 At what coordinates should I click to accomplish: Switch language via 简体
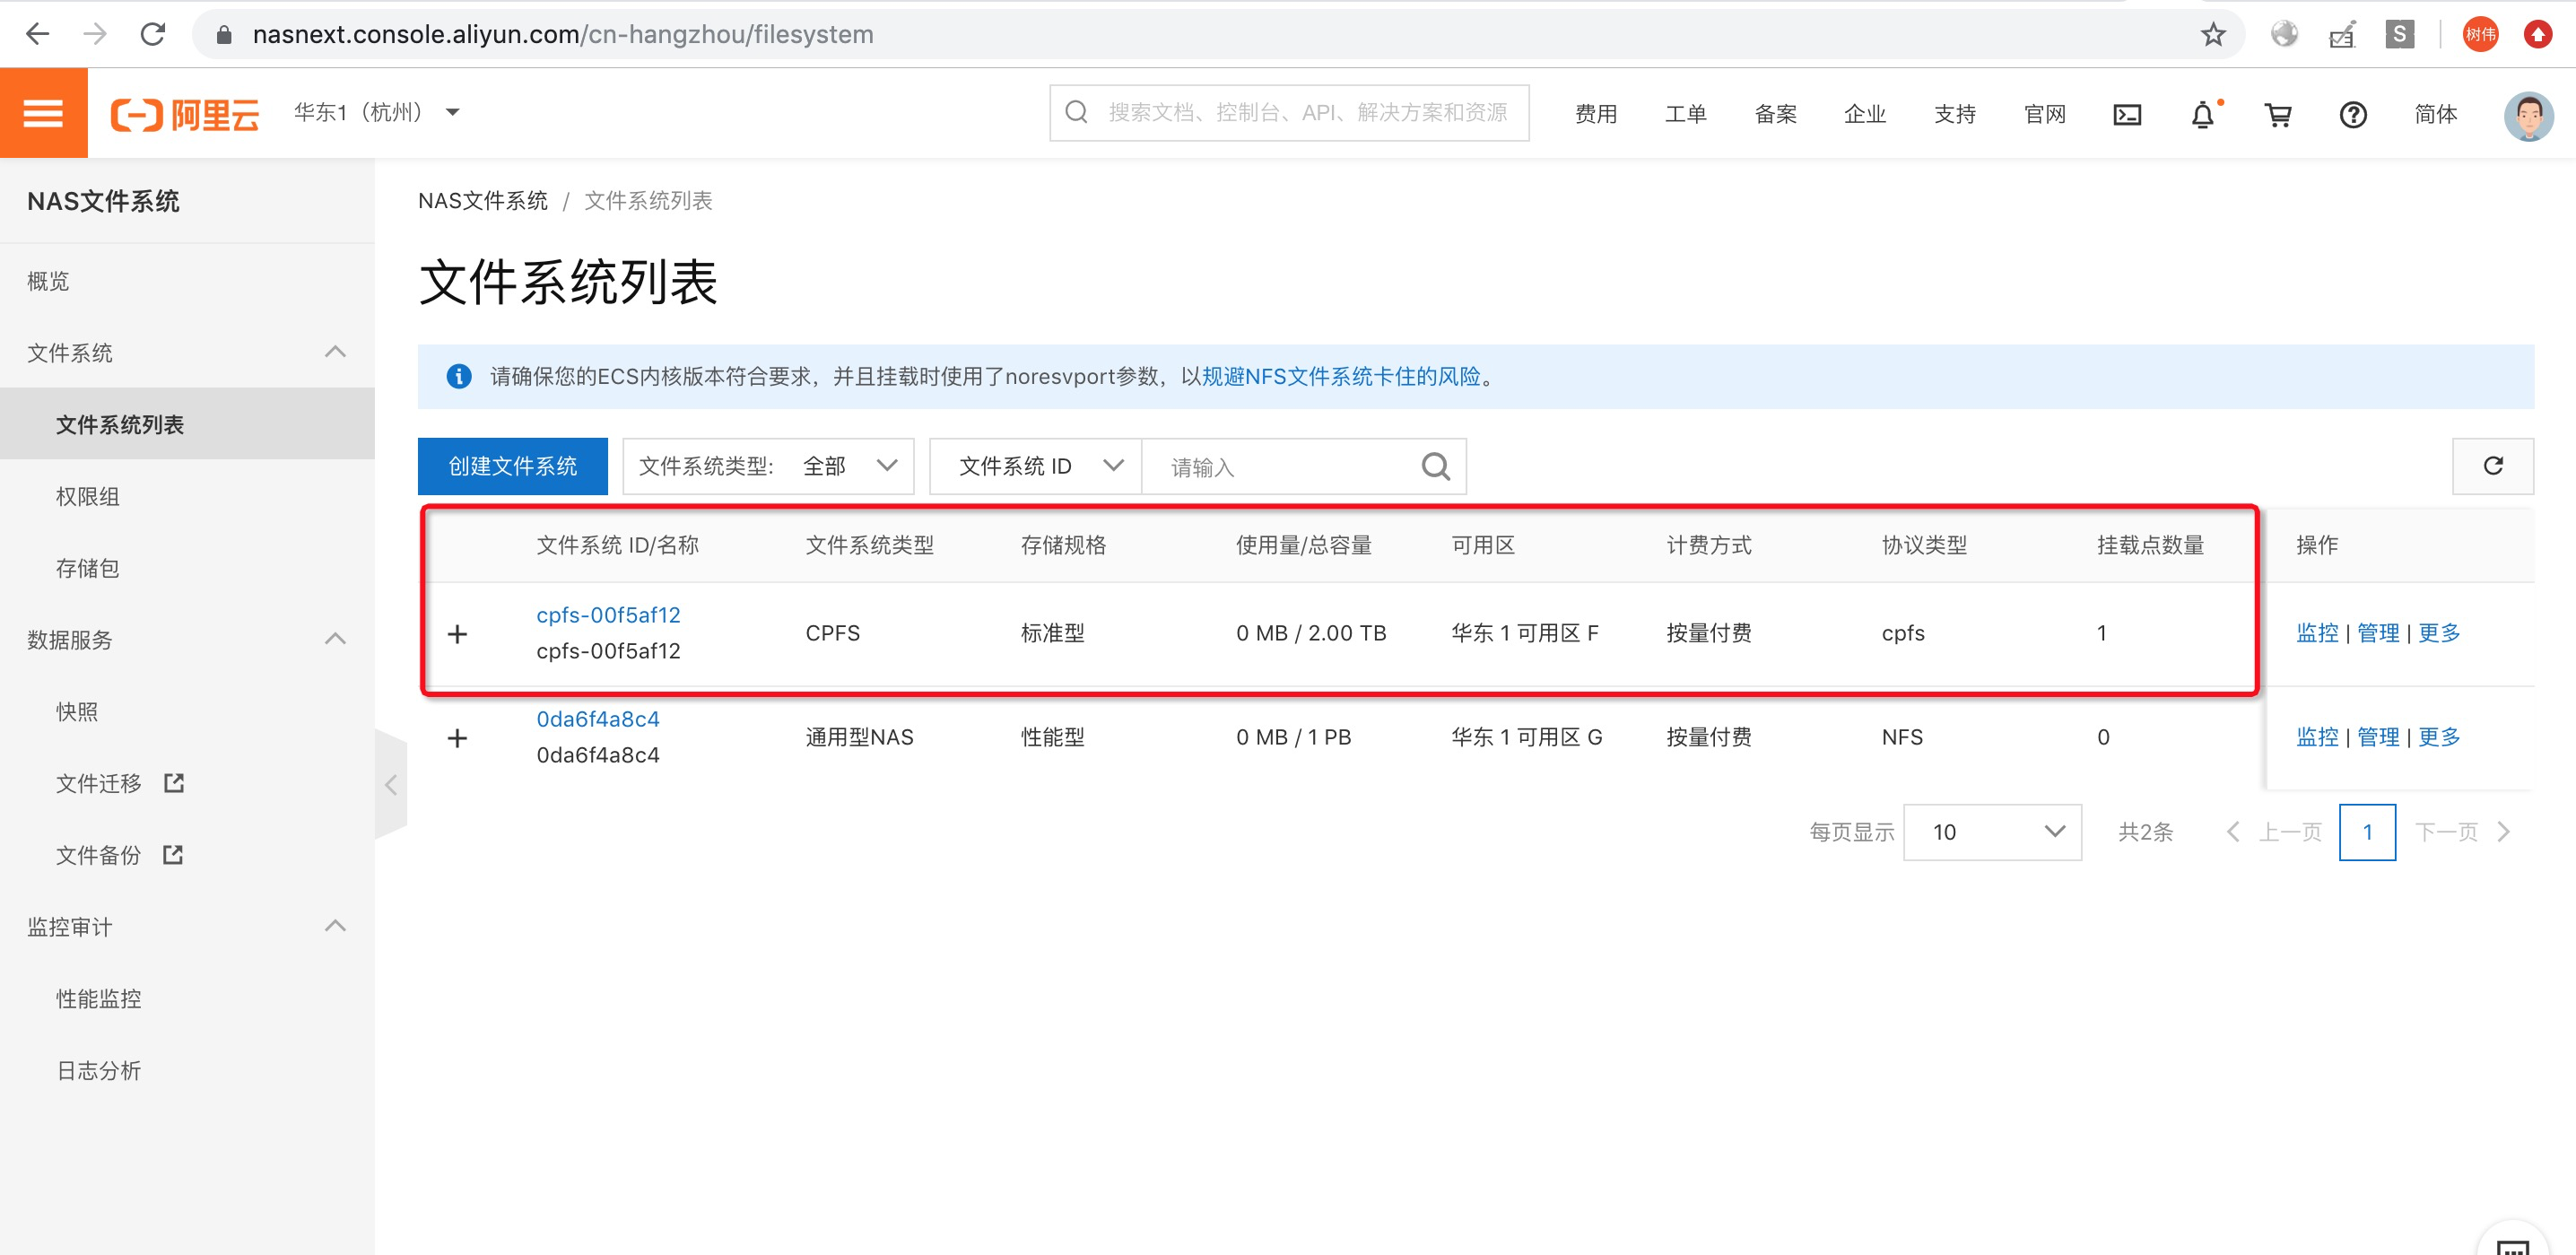pyautogui.click(x=2435, y=114)
